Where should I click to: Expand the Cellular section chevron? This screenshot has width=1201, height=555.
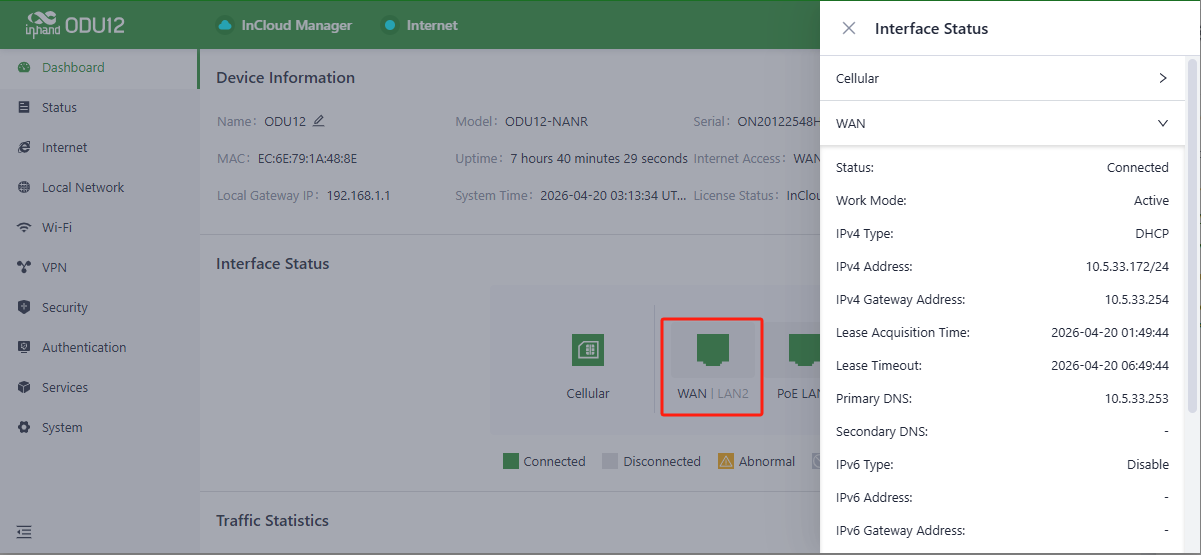[x=1162, y=78]
